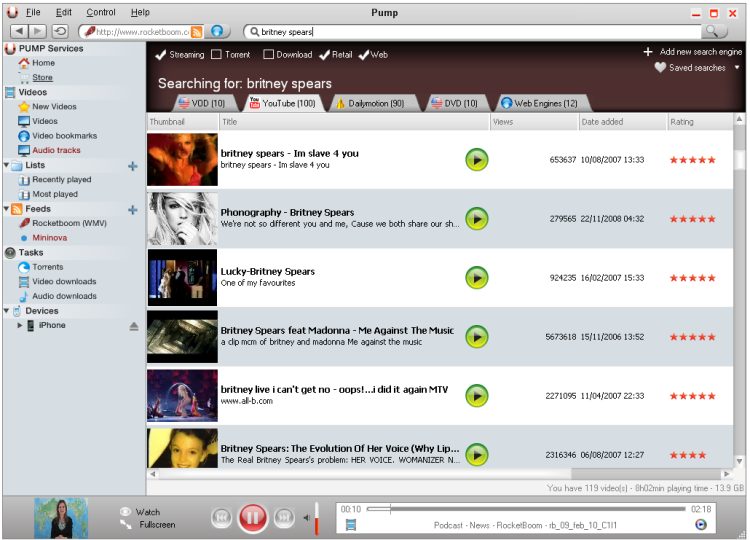Viewport: 750px width, 540px height.
Task: Adjust the red volume slider
Action: 316,518
